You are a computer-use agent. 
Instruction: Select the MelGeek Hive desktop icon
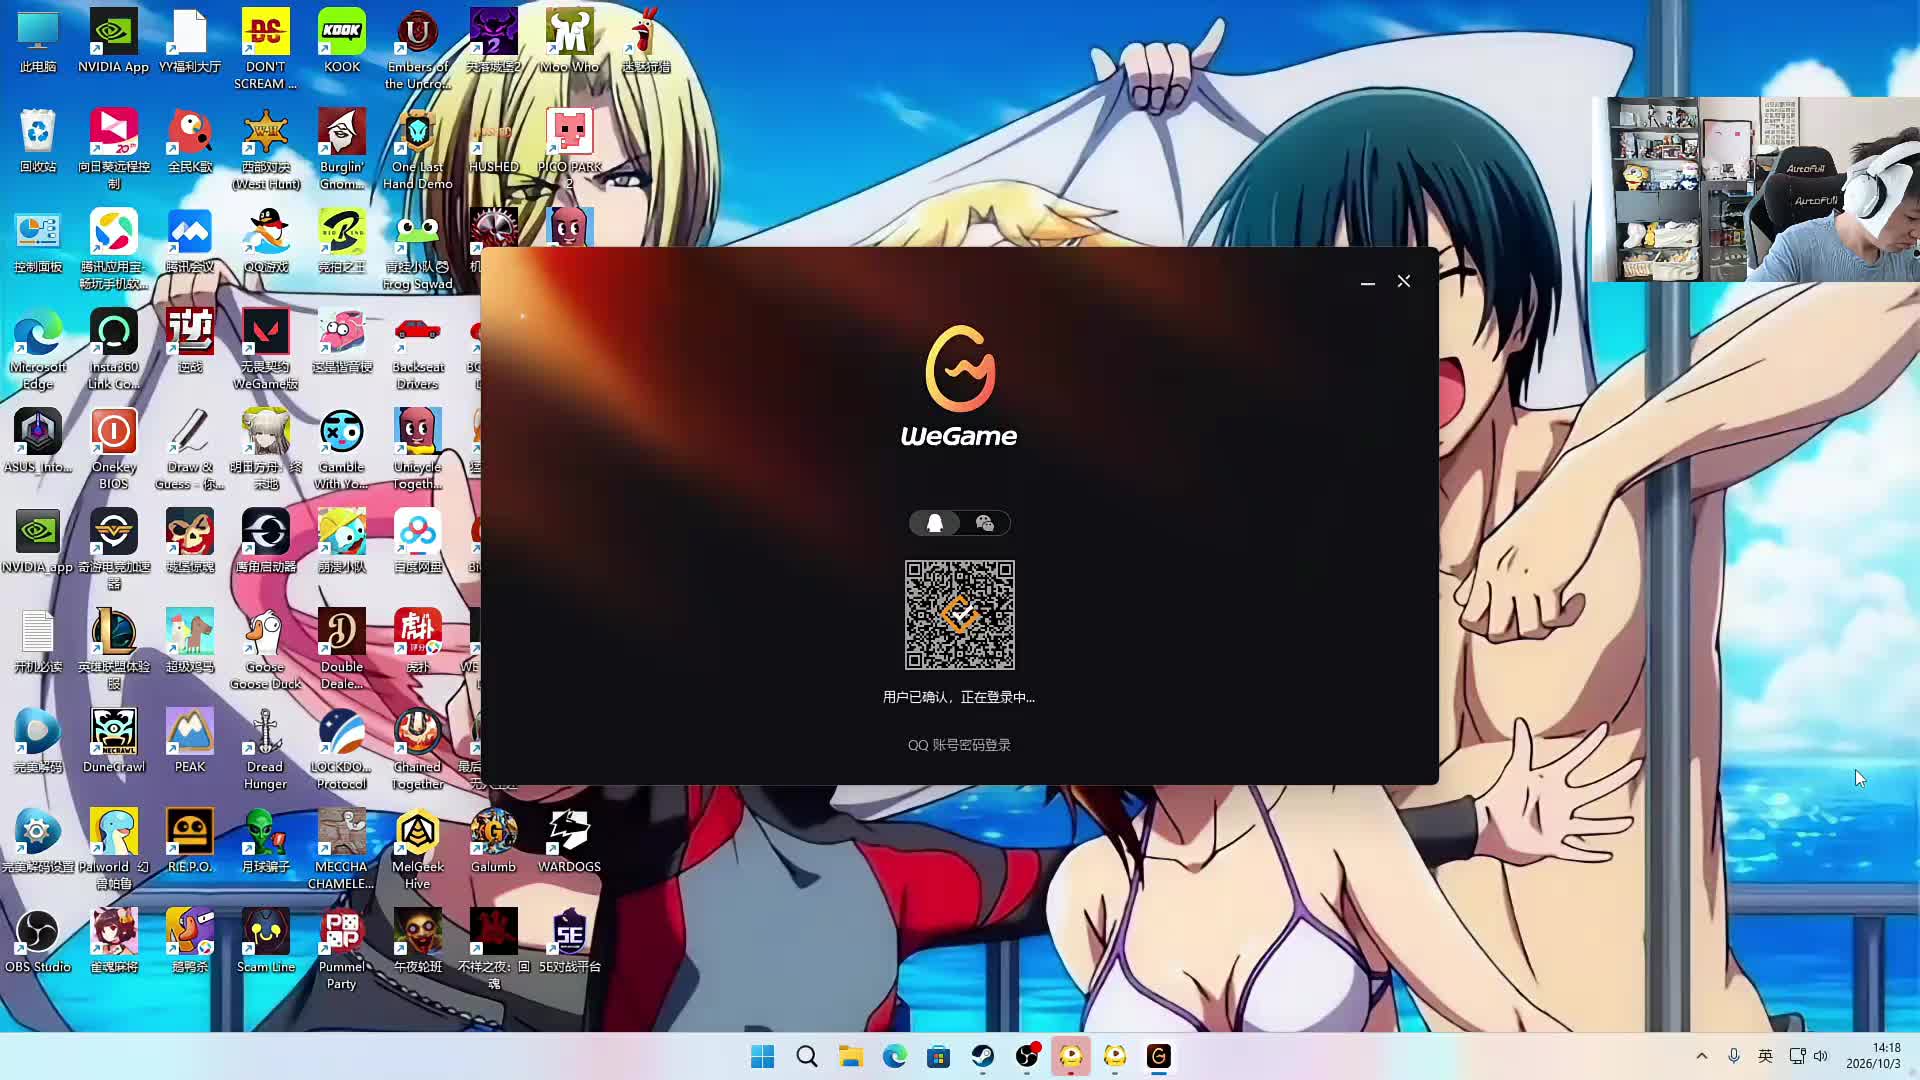click(x=418, y=849)
